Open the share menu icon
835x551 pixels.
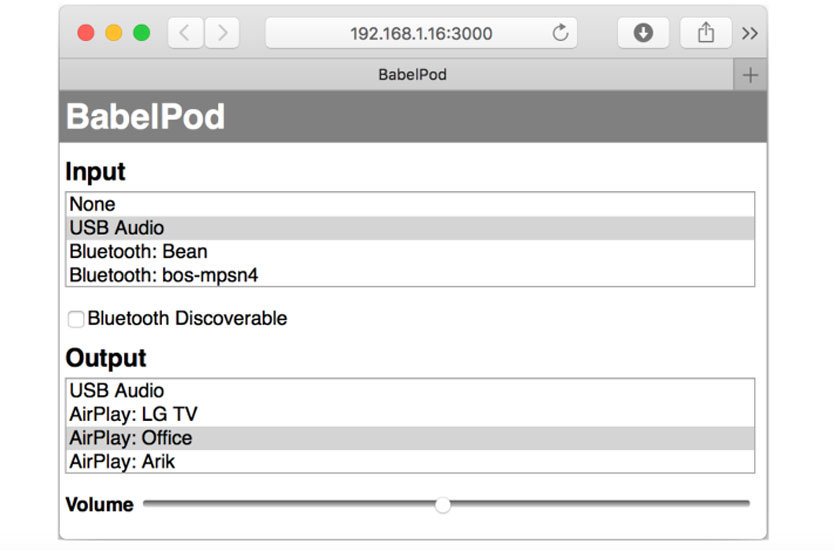tap(706, 33)
